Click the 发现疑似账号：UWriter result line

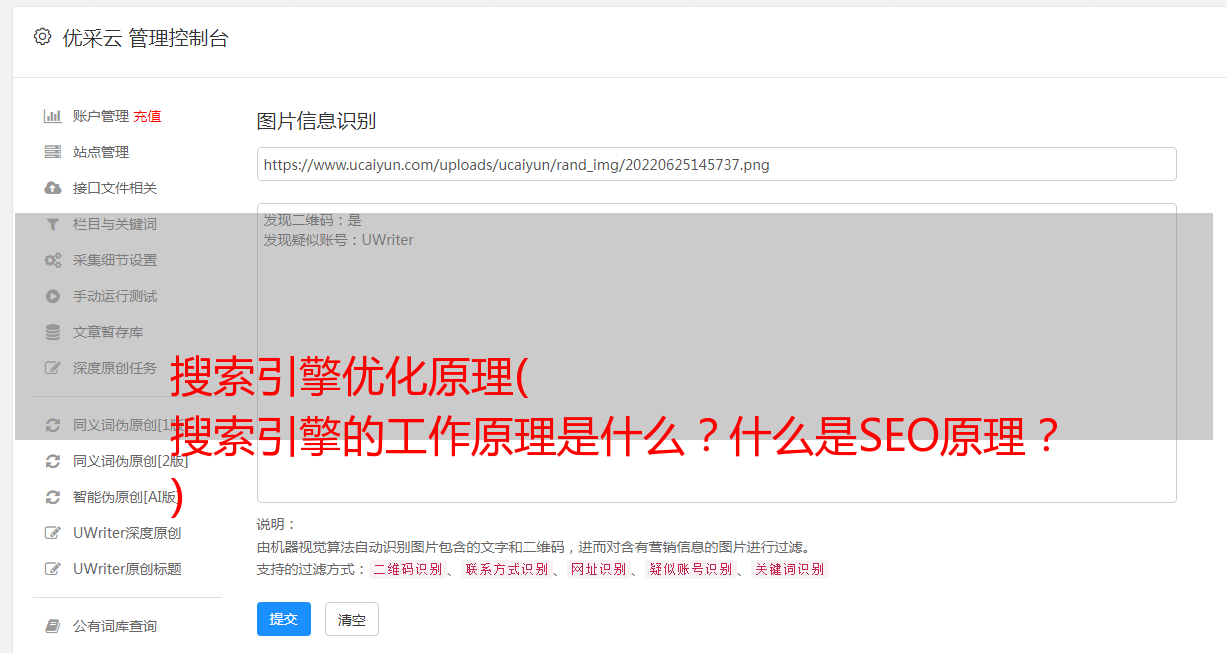click(339, 240)
